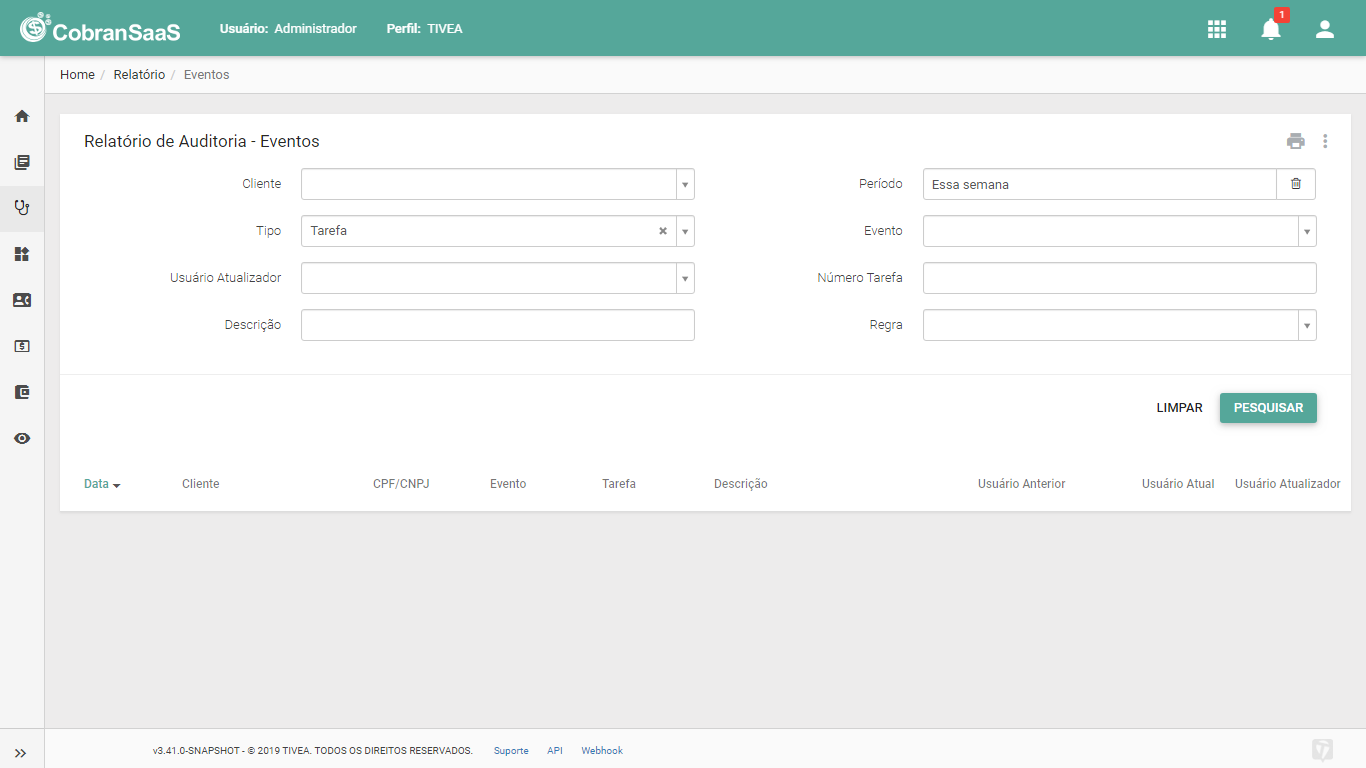1366x768 pixels.
Task: Click the red notification badge
Action: click(1282, 15)
